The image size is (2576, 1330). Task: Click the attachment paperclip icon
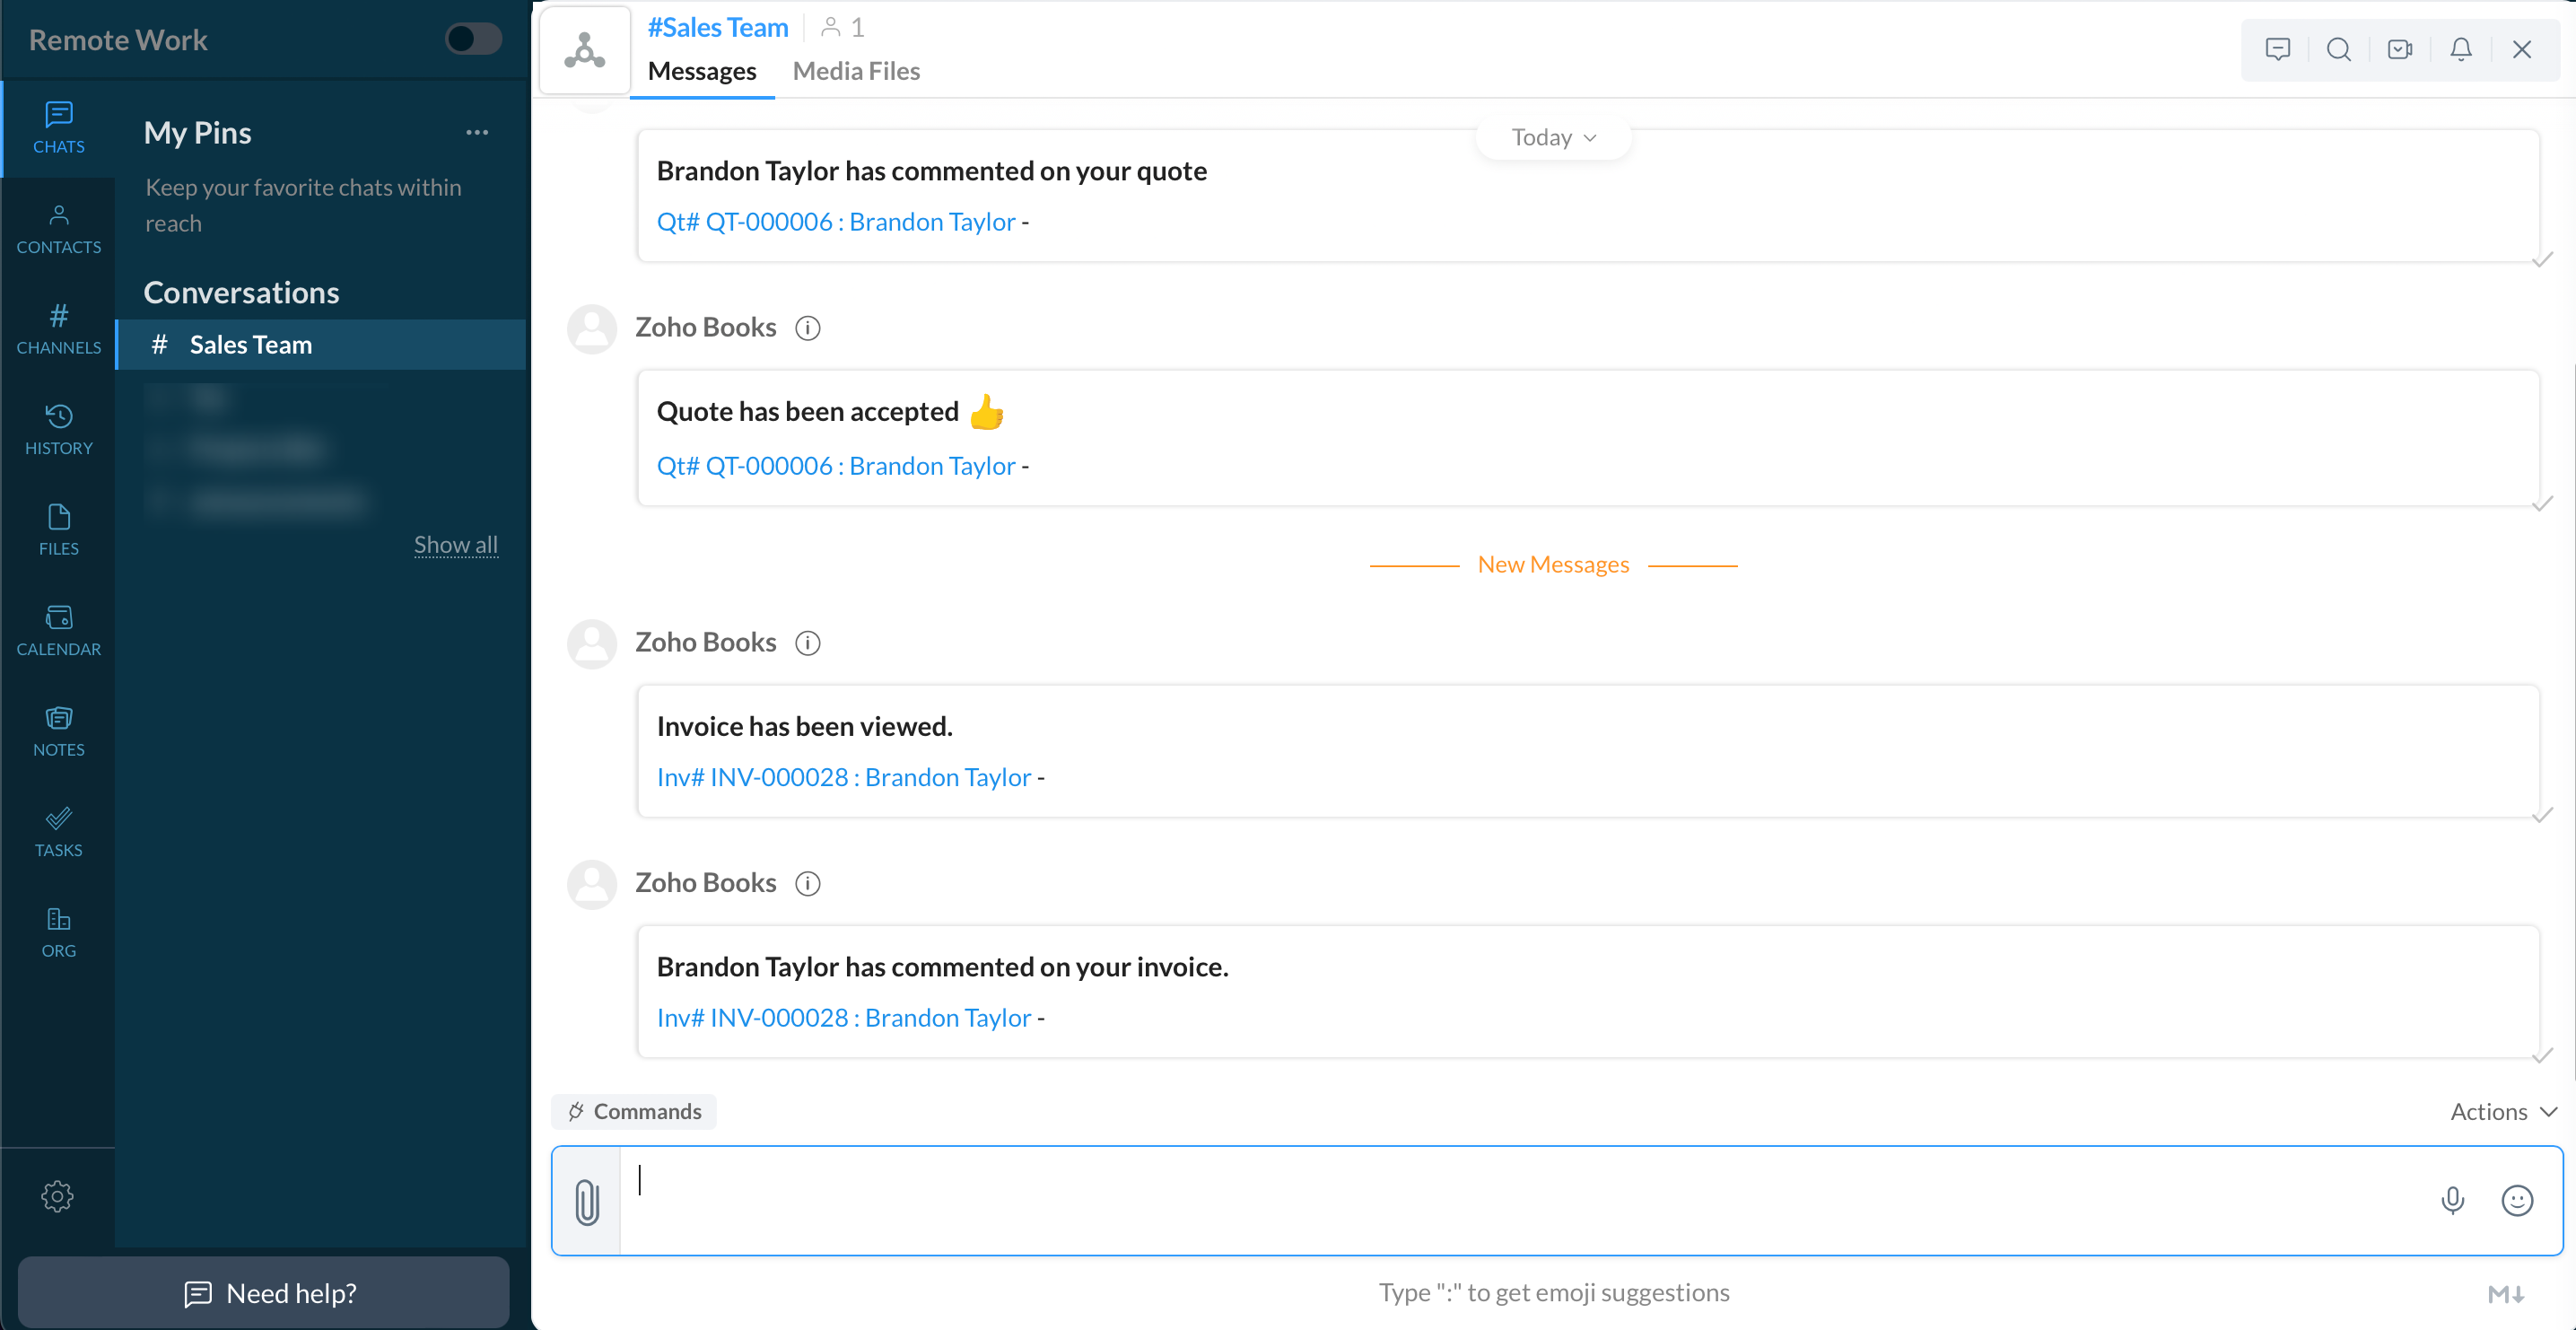(587, 1201)
